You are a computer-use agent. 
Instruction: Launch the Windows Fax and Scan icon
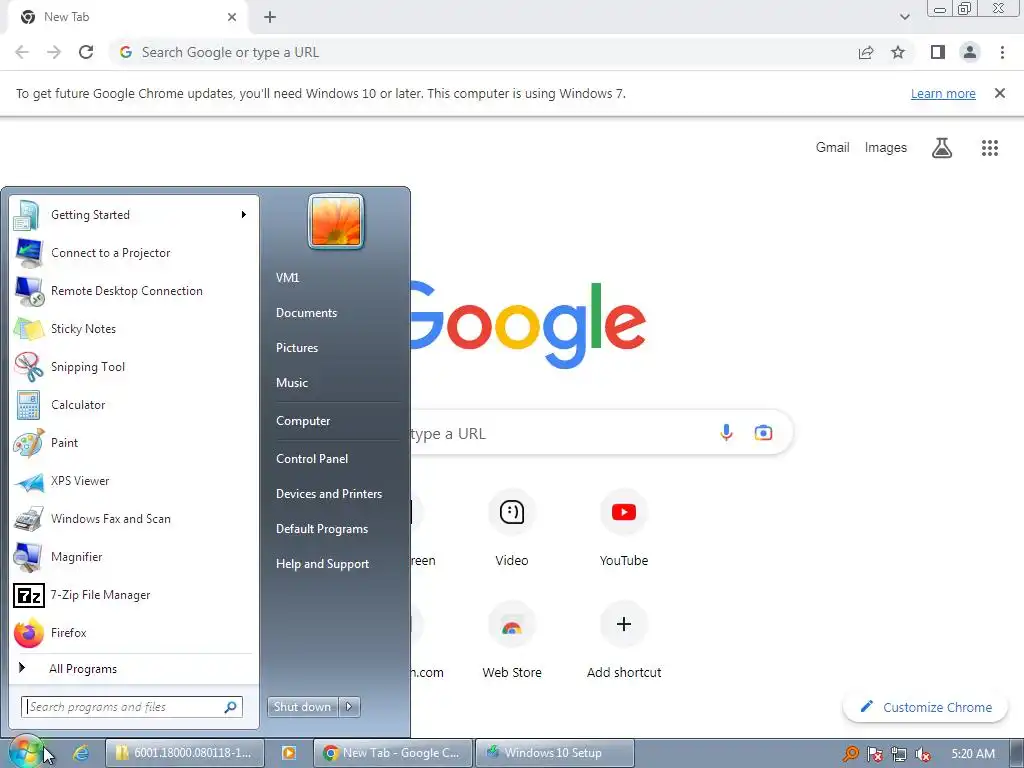click(x=28, y=519)
